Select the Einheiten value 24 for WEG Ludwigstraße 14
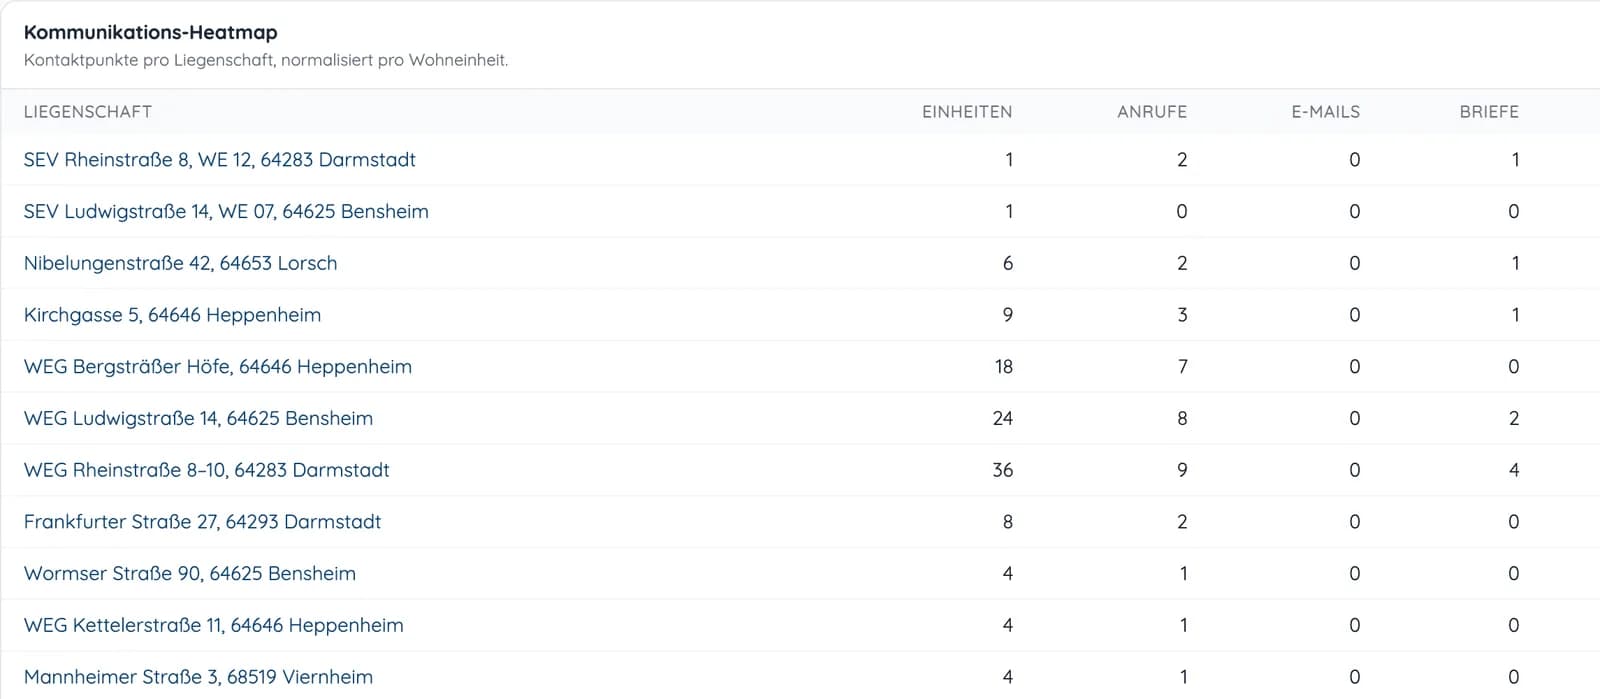This screenshot has height=699, width=1600. click(x=1003, y=419)
